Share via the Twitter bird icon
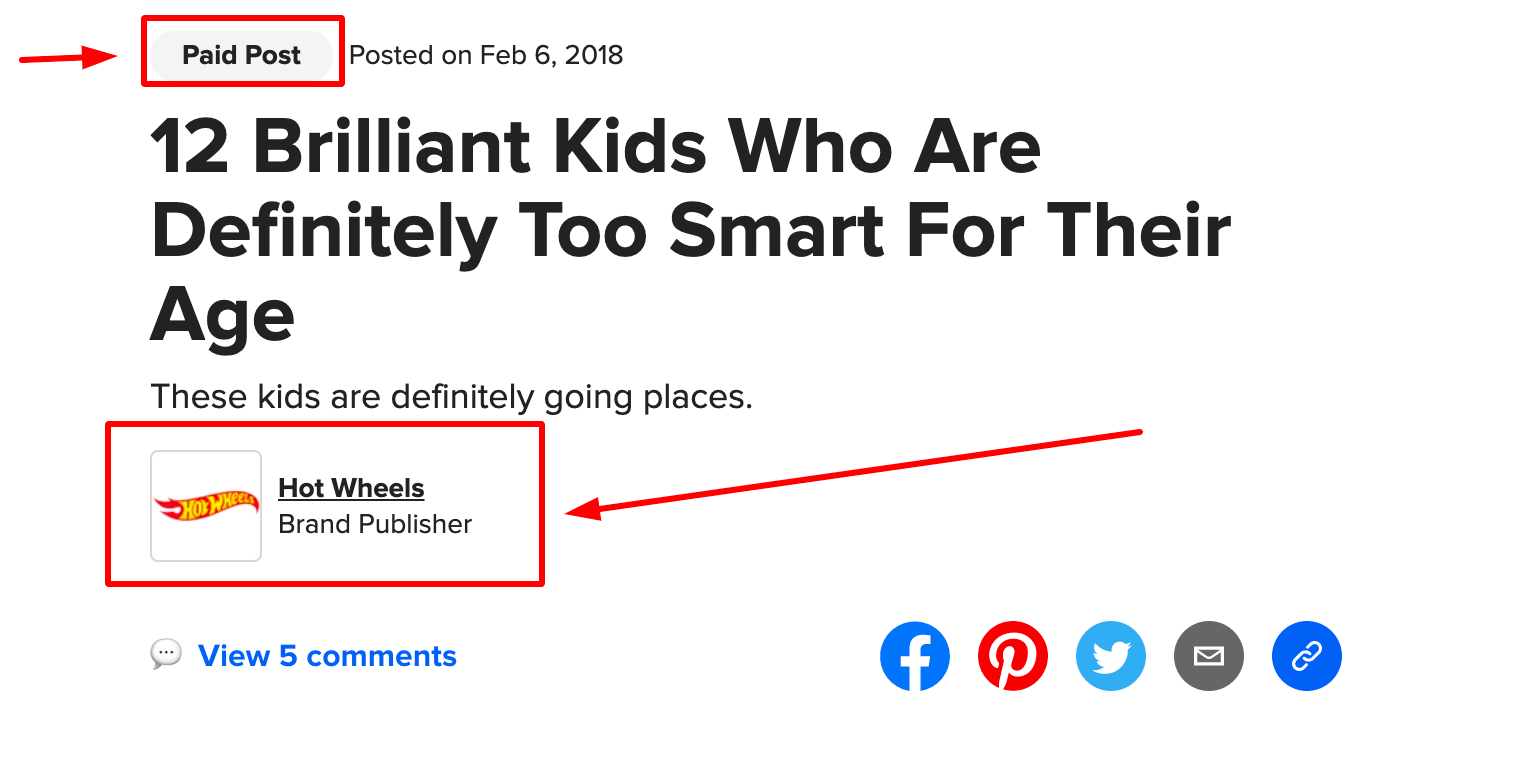 click(1111, 656)
